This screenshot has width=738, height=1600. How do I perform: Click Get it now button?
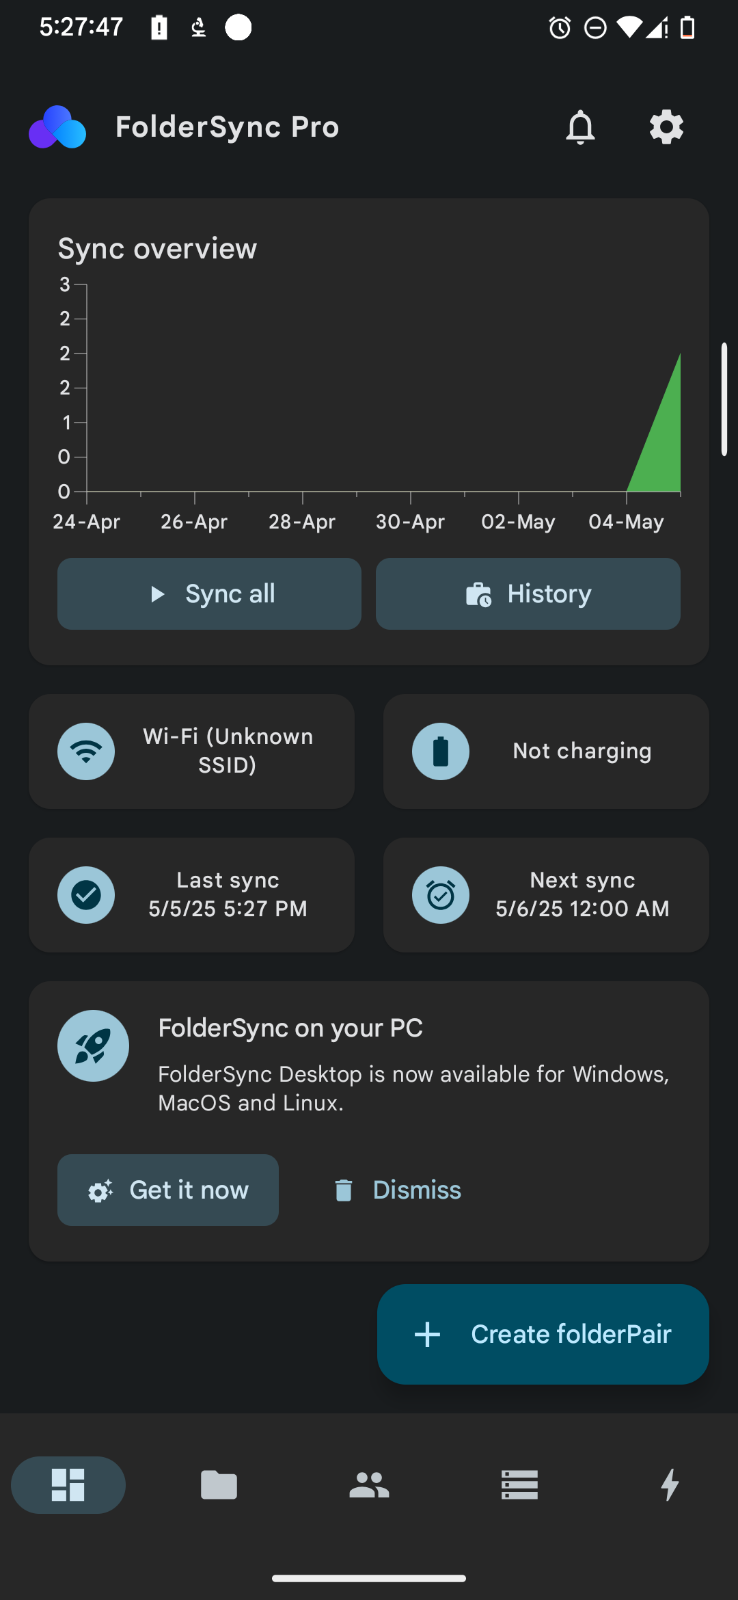coord(168,1190)
